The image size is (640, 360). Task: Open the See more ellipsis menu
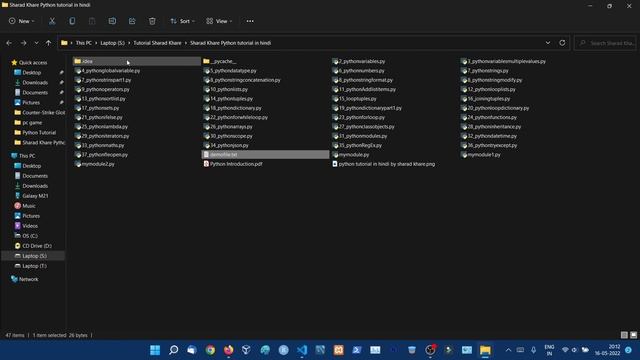tap(250, 21)
